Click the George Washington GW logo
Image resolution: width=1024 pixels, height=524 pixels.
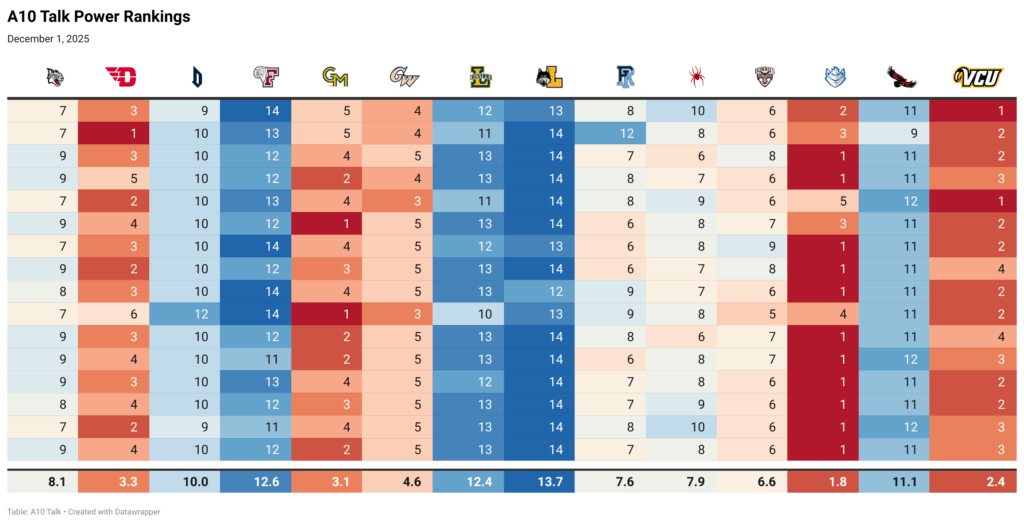[x=405, y=76]
